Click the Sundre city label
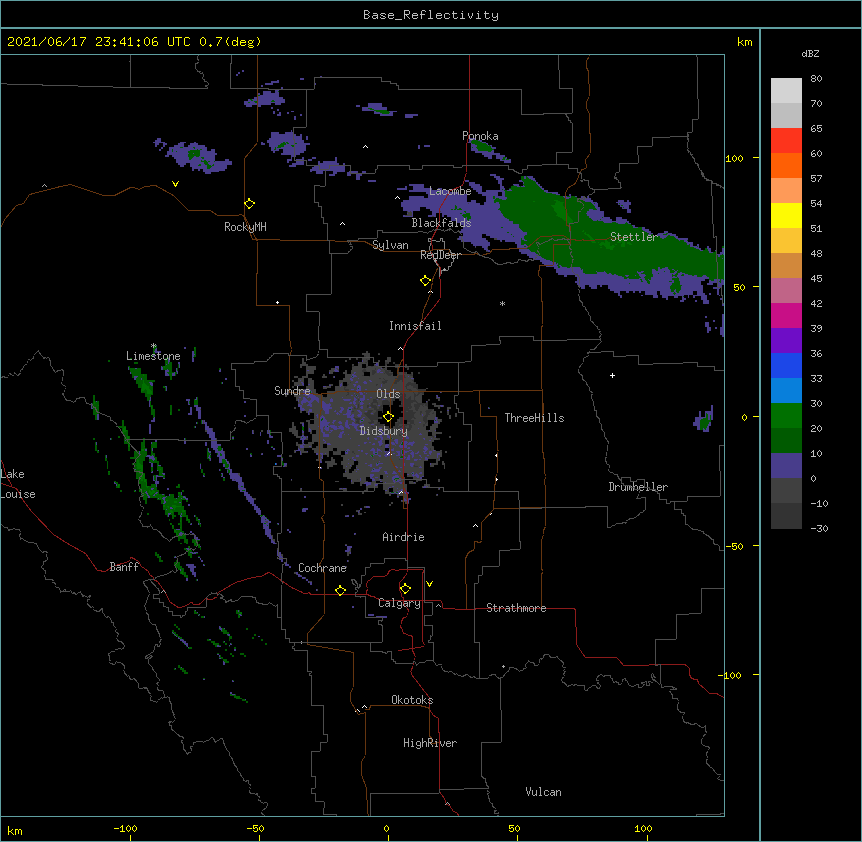862x842 pixels. (x=292, y=391)
